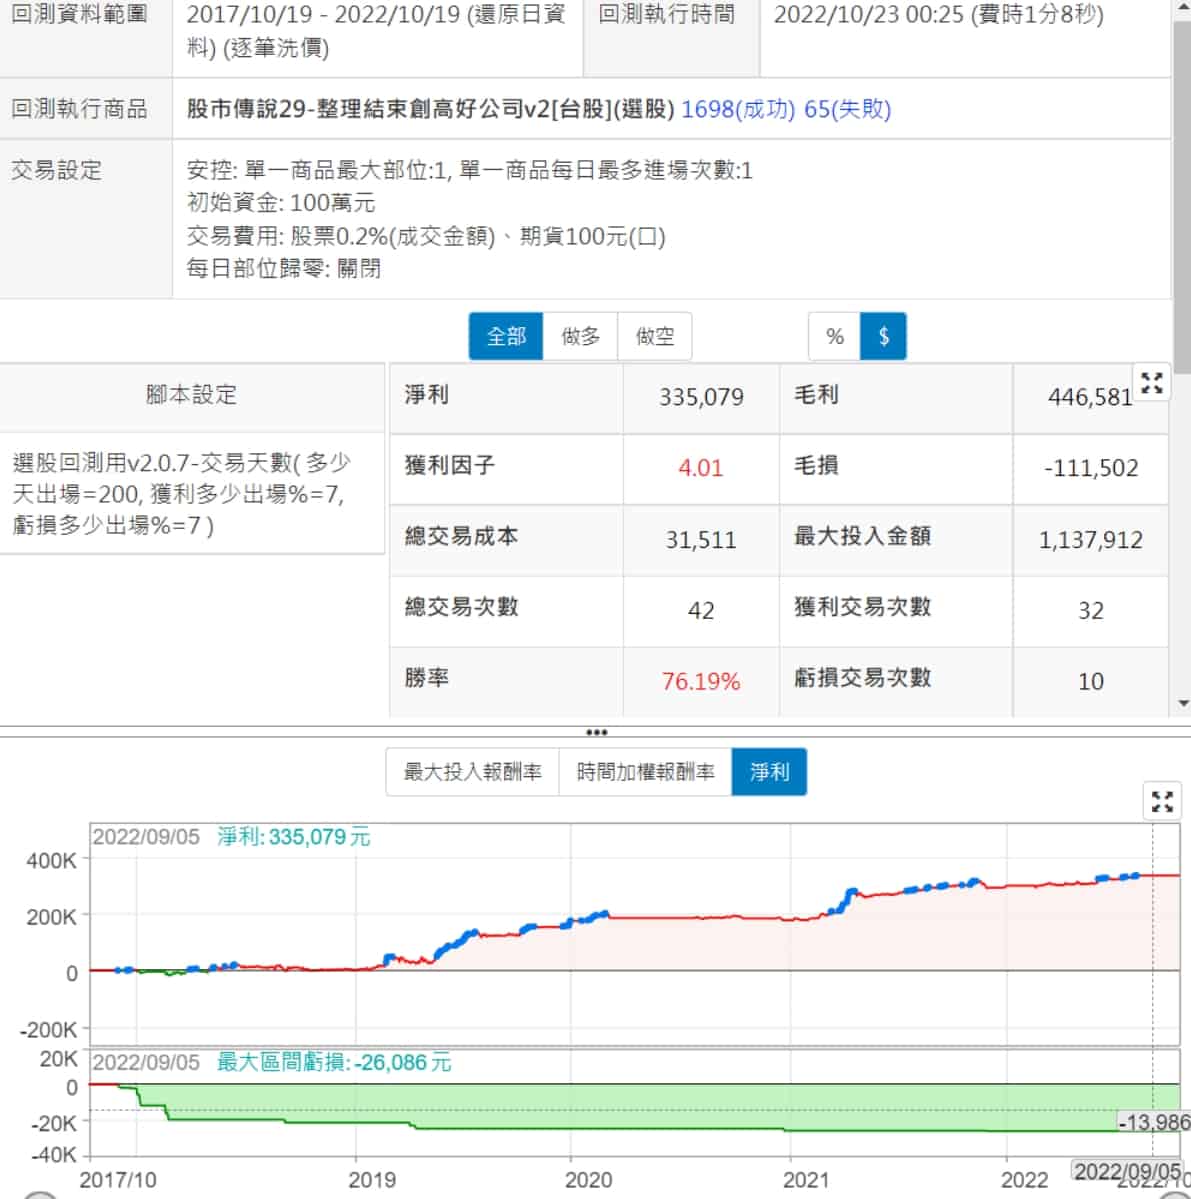Click the scrollbar down arrow of the report panel
This screenshot has height=1199, width=1191.
pos(1183,704)
